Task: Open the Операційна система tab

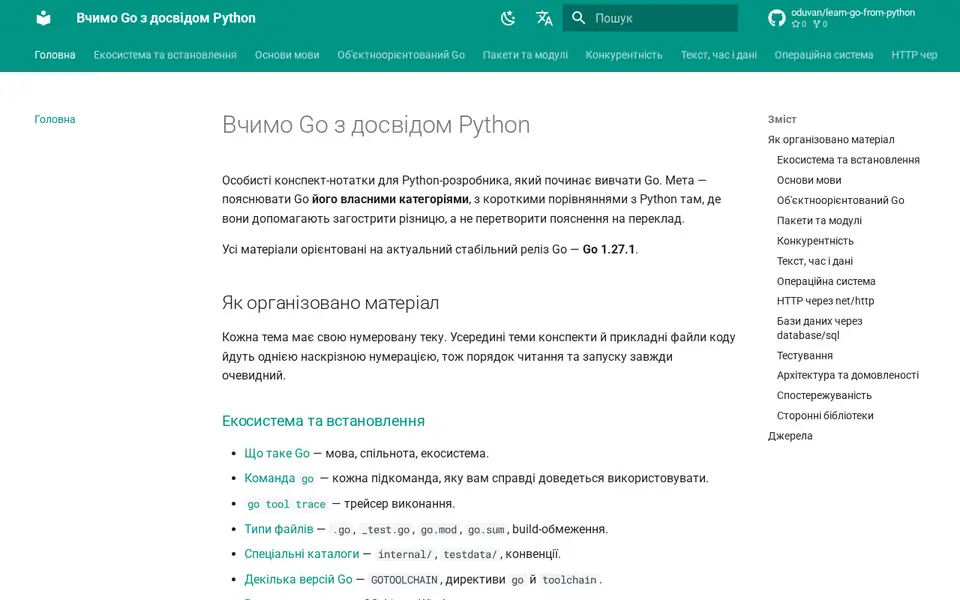Action: tap(823, 54)
